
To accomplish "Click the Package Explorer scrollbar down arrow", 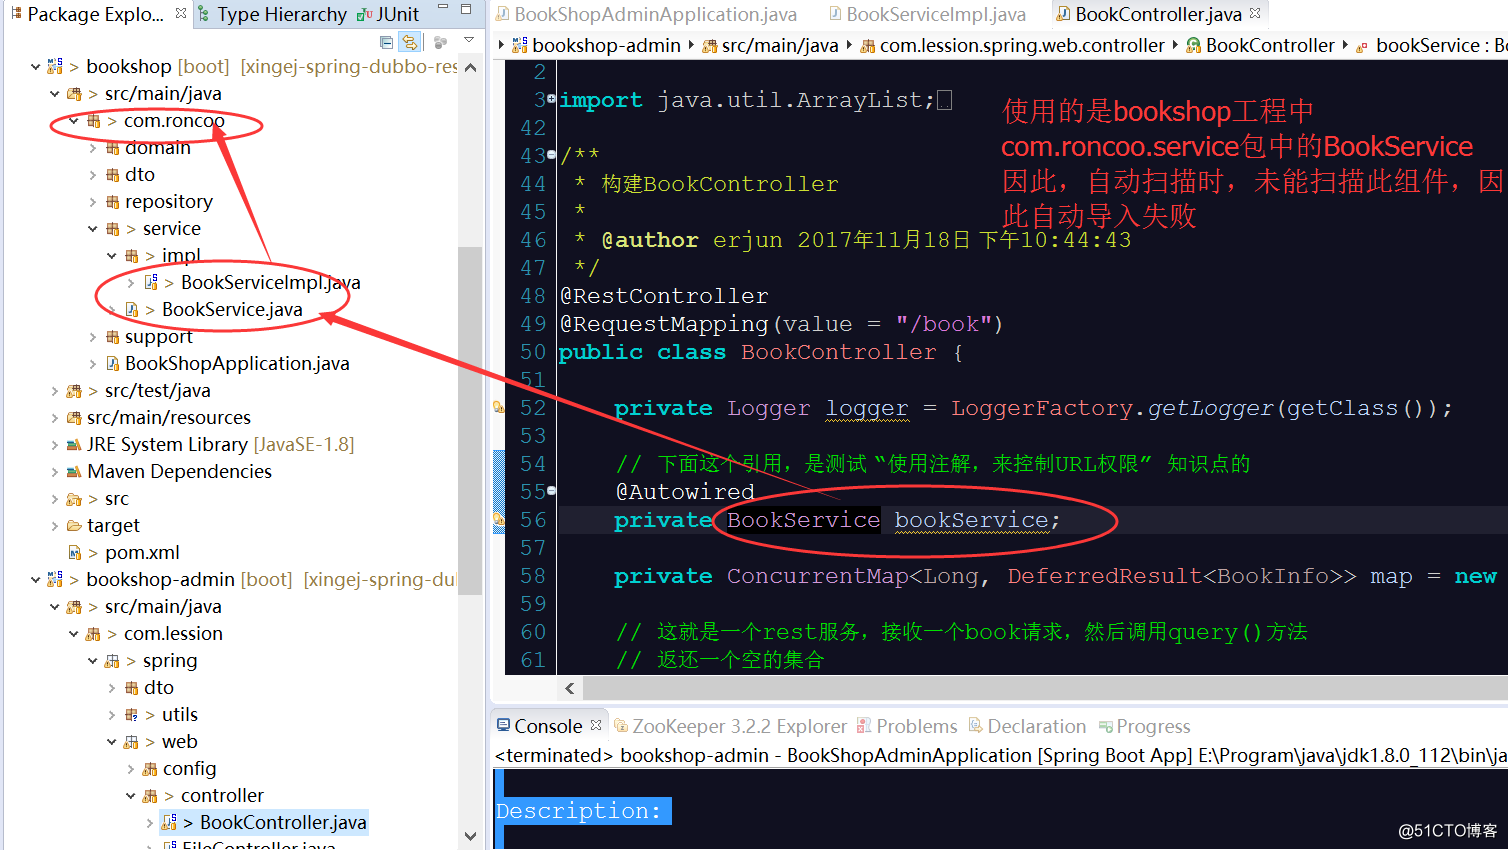I will tap(470, 836).
